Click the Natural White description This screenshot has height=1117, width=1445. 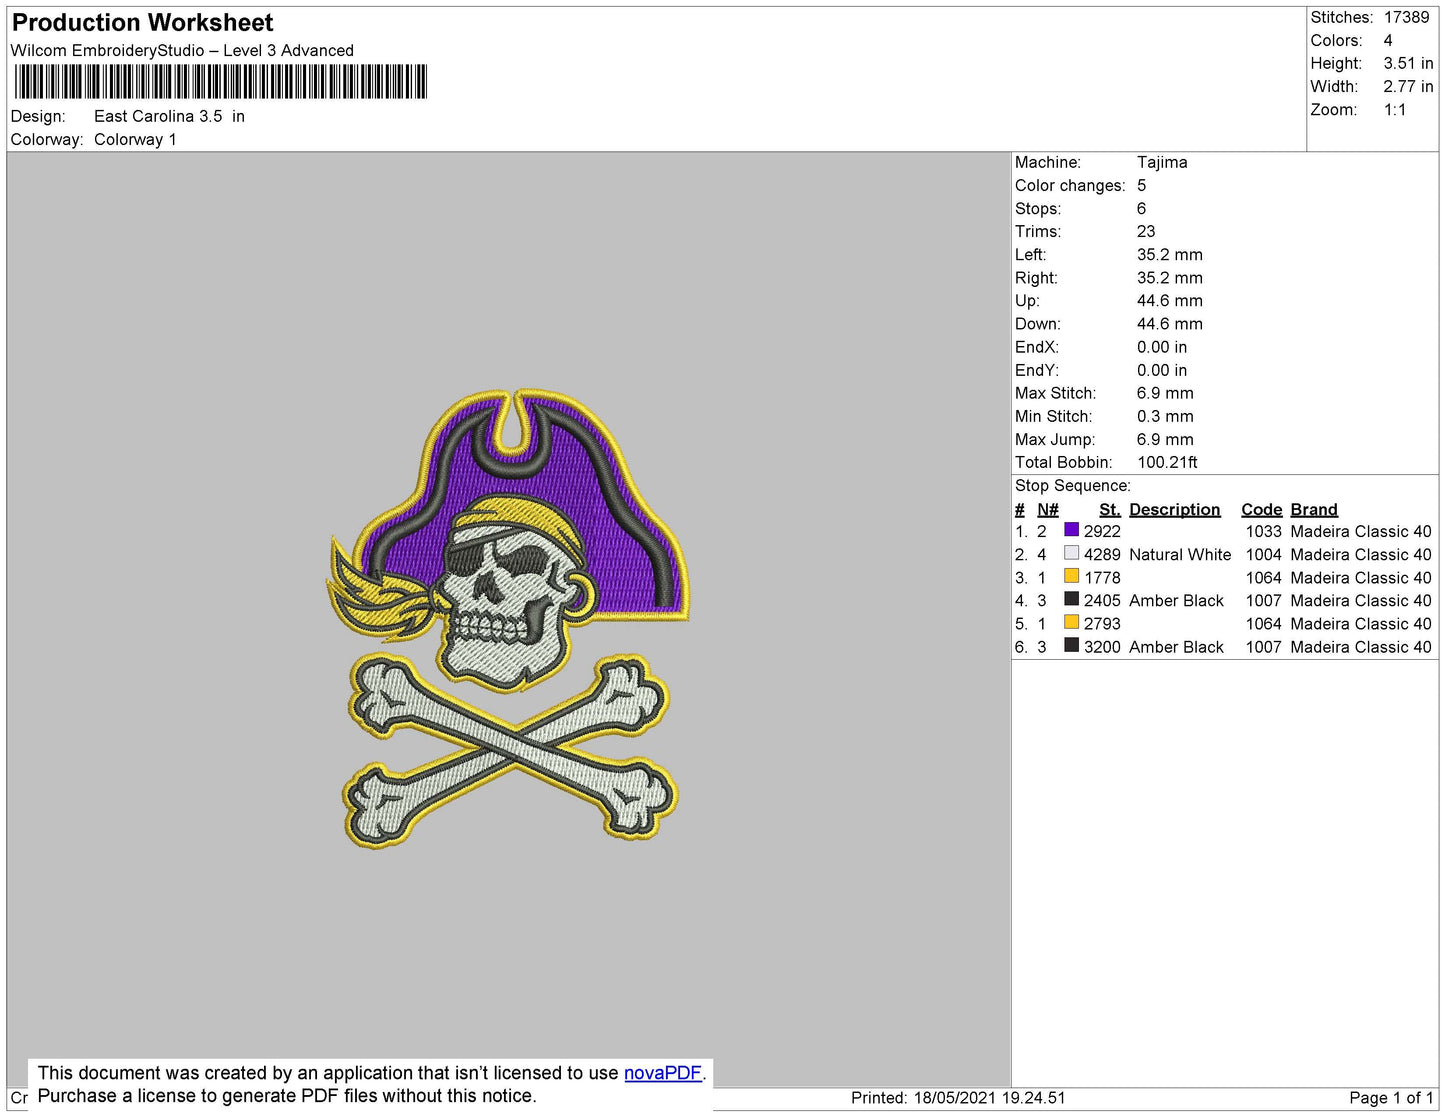1180,554
